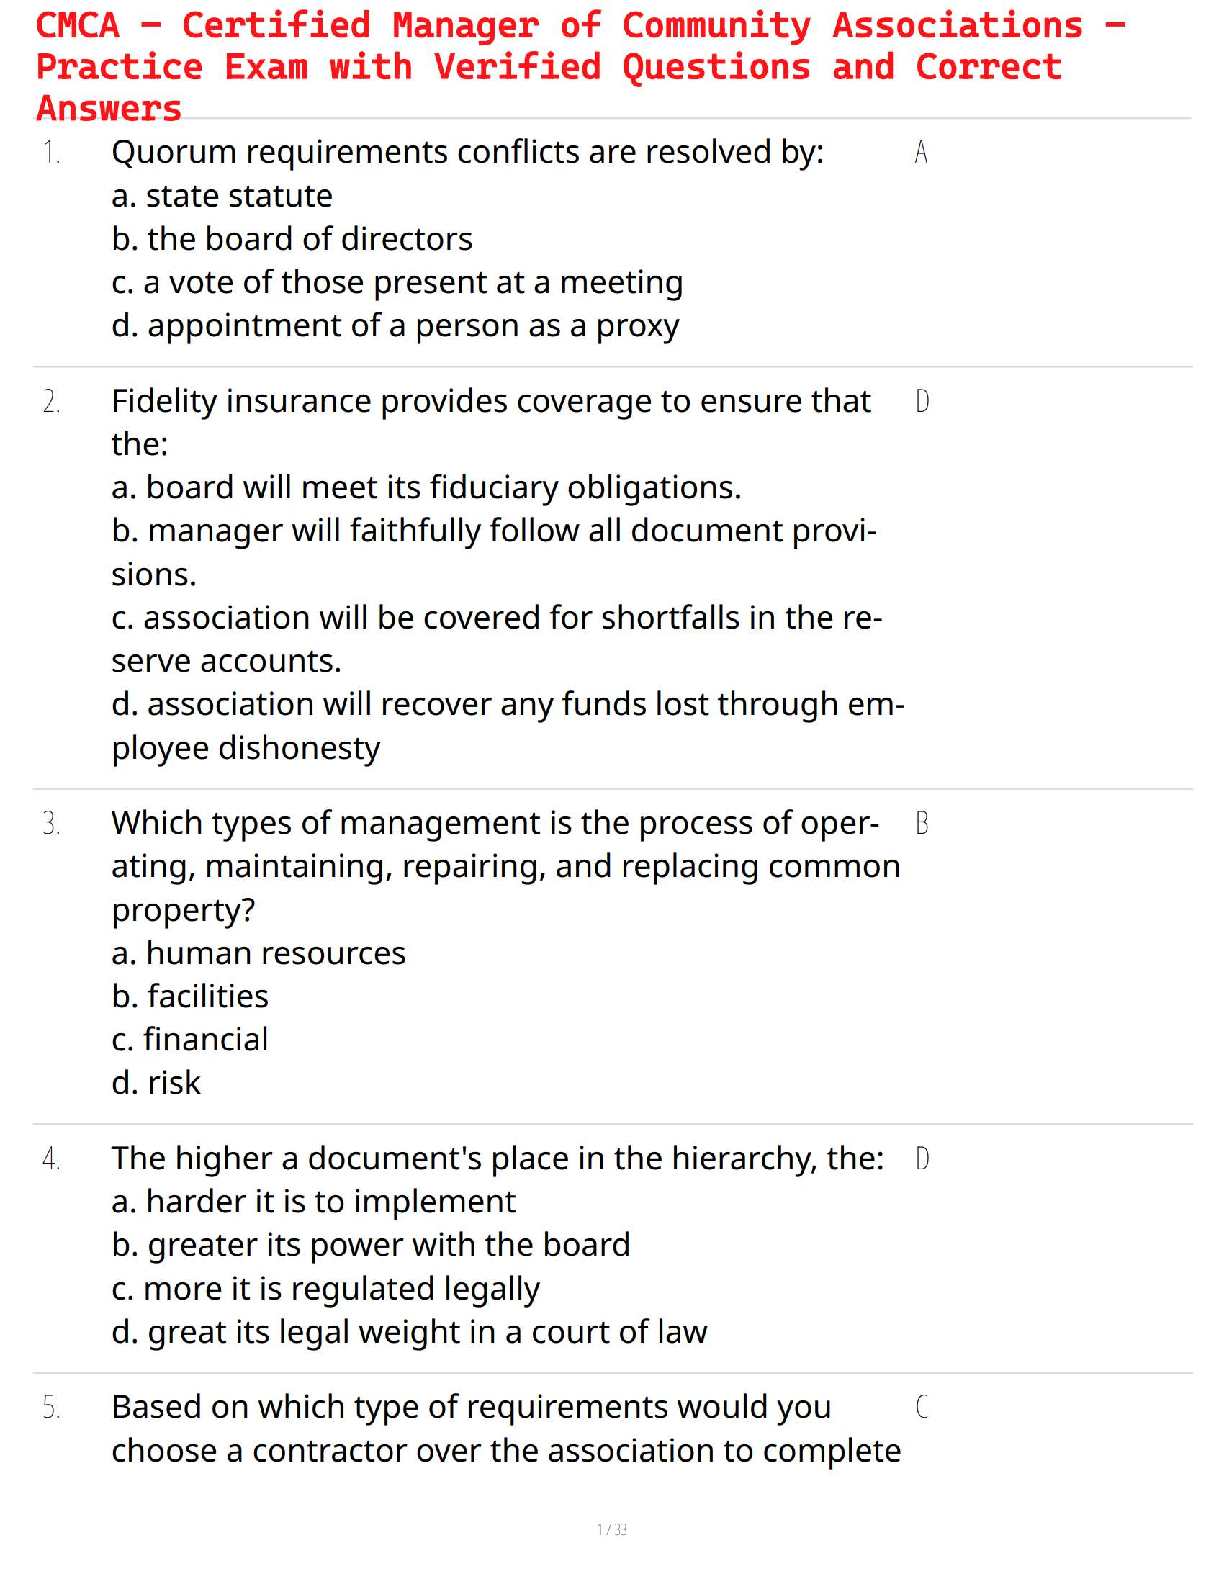Pick the 'c. financial' answer option
The width and height of the screenshot is (1224, 1584).
click(190, 1040)
